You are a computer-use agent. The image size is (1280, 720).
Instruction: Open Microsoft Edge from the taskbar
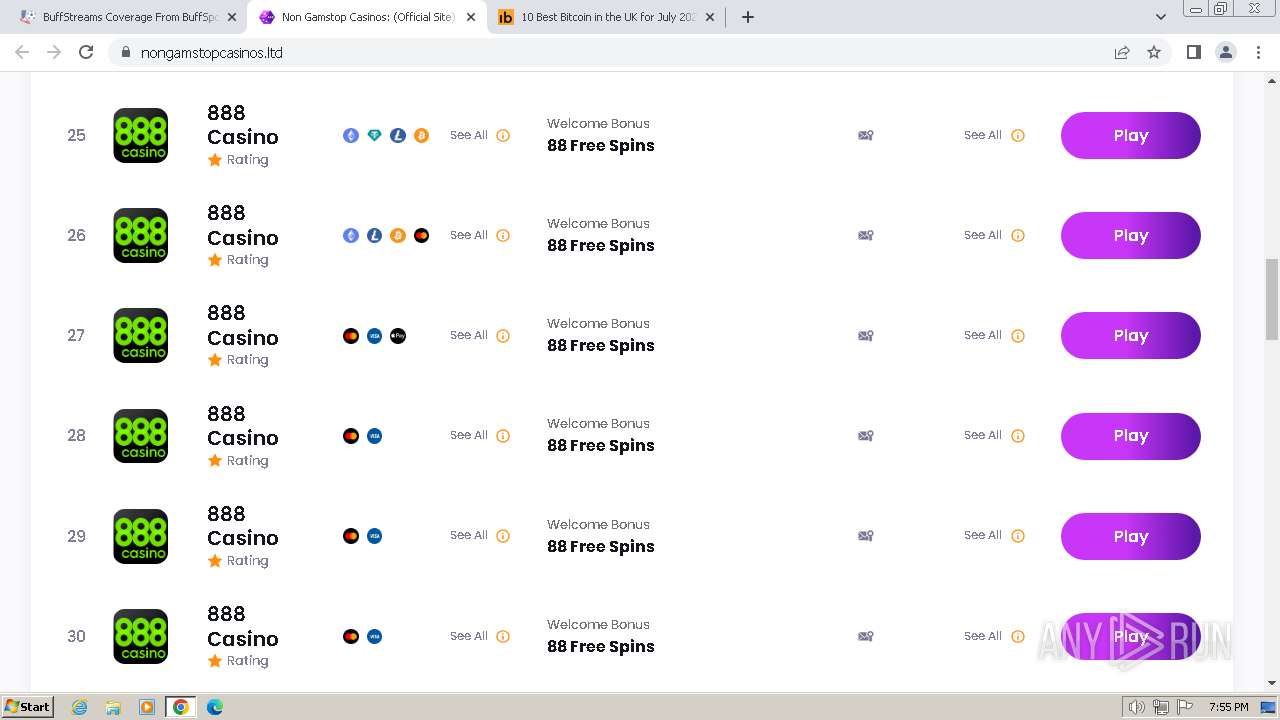214,707
